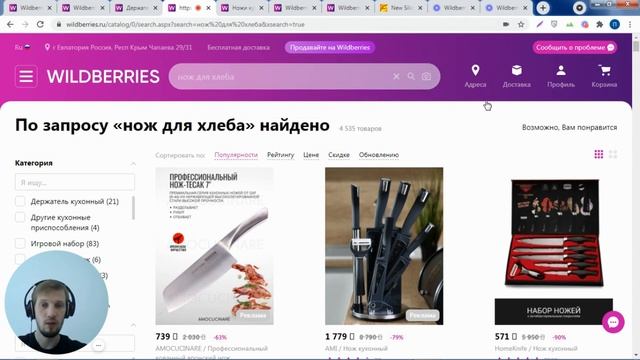Sort results by Цене

pos(311,155)
